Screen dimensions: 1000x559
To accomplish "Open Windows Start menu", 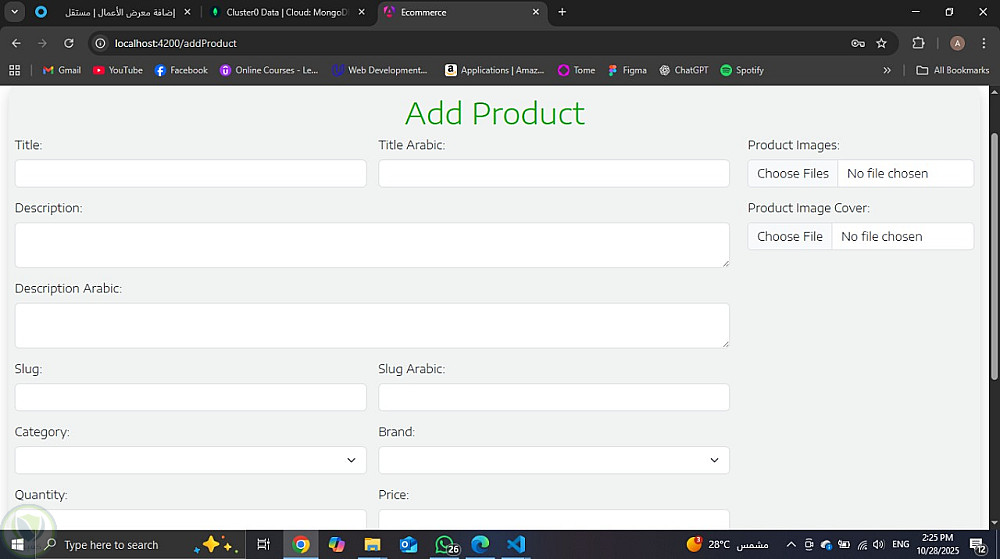I will click(17, 544).
